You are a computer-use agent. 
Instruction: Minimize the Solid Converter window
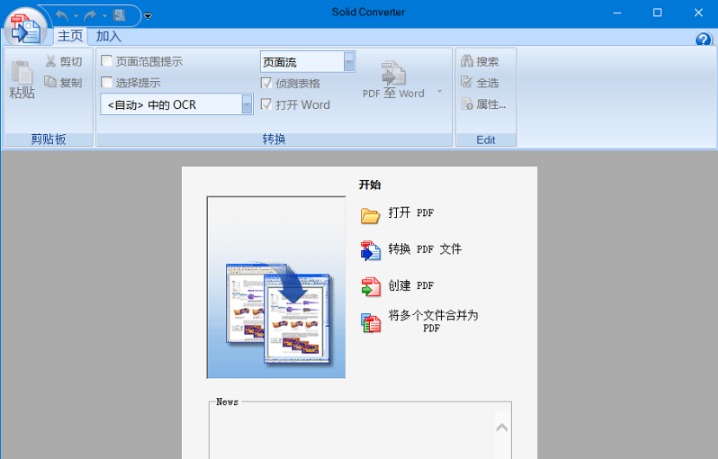(x=617, y=13)
